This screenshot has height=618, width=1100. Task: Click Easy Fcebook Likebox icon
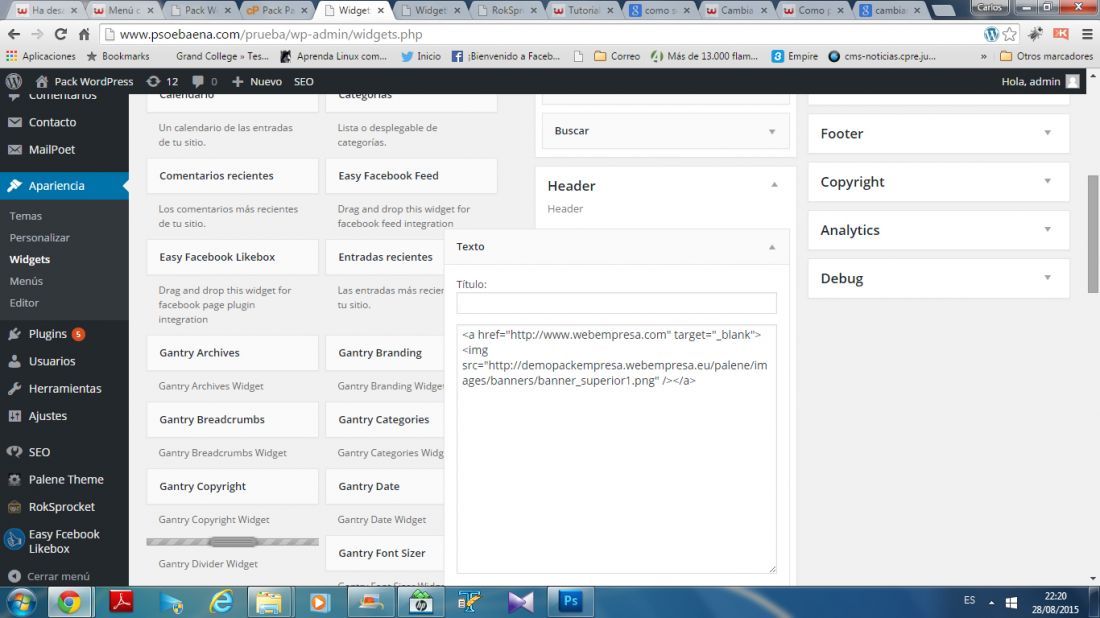(15, 540)
